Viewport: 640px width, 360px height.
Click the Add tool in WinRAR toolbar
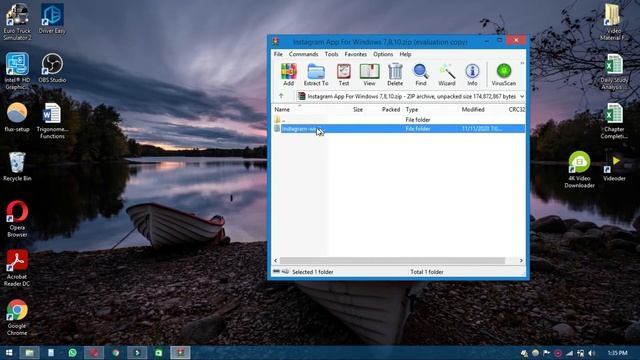point(289,75)
